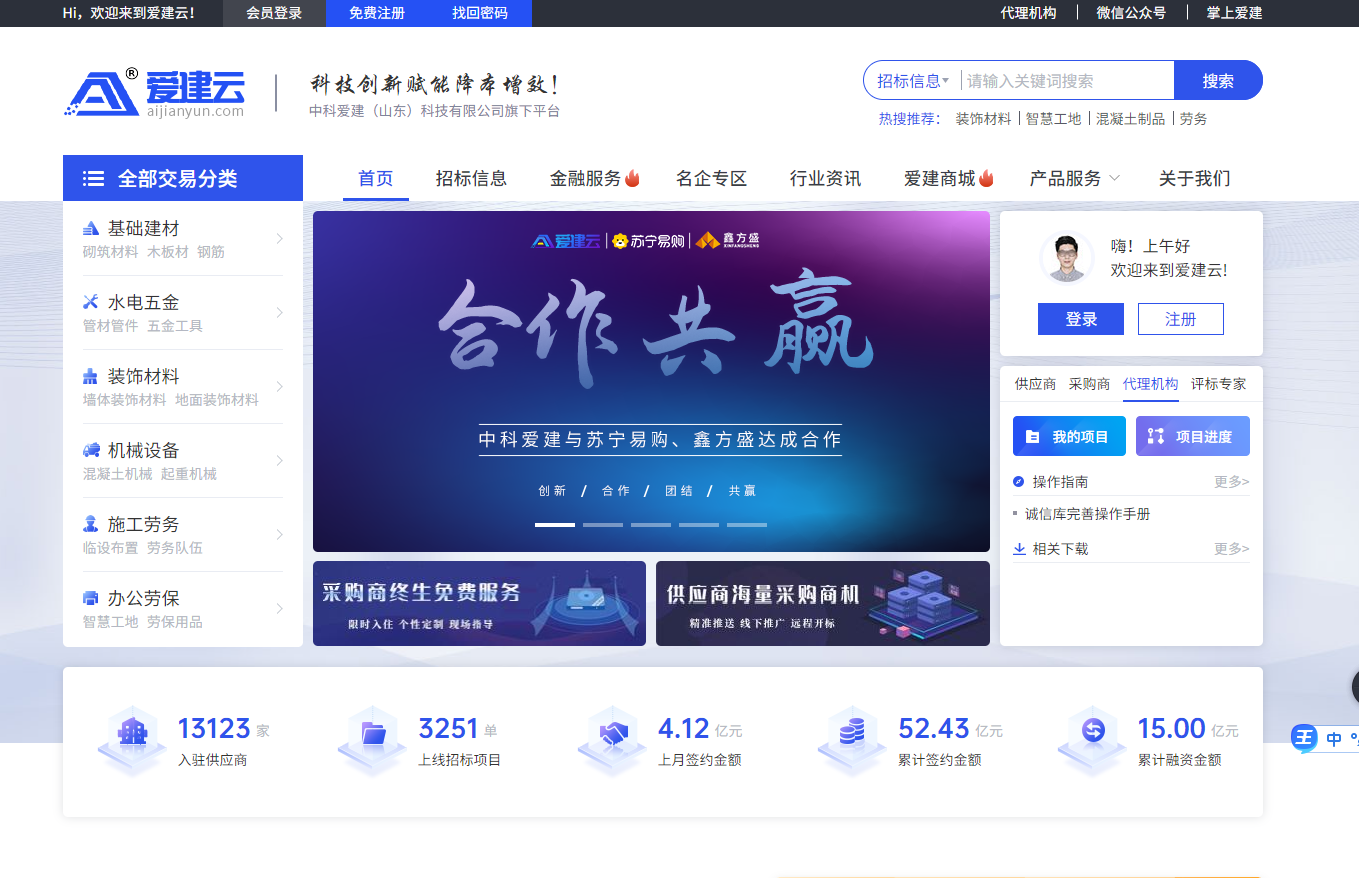Expand the 水电五金 category chevron

tap(279, 312)
